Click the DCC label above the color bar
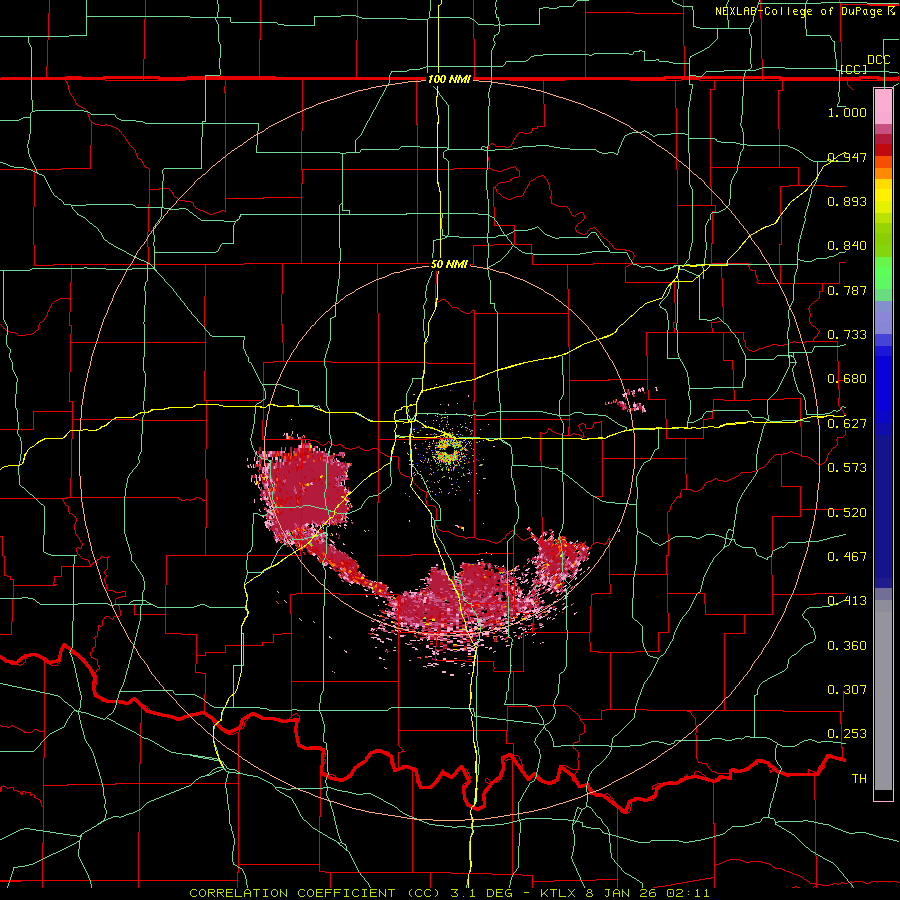 [x=878, y=60]
